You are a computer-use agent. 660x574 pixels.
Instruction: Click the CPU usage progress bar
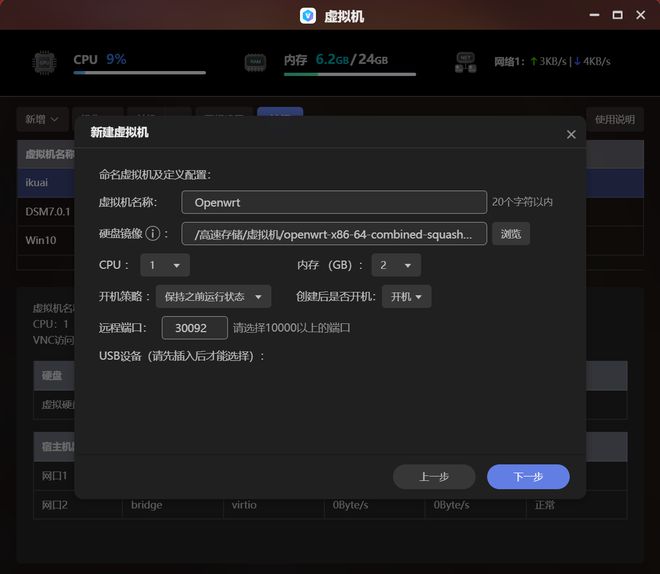139,73
